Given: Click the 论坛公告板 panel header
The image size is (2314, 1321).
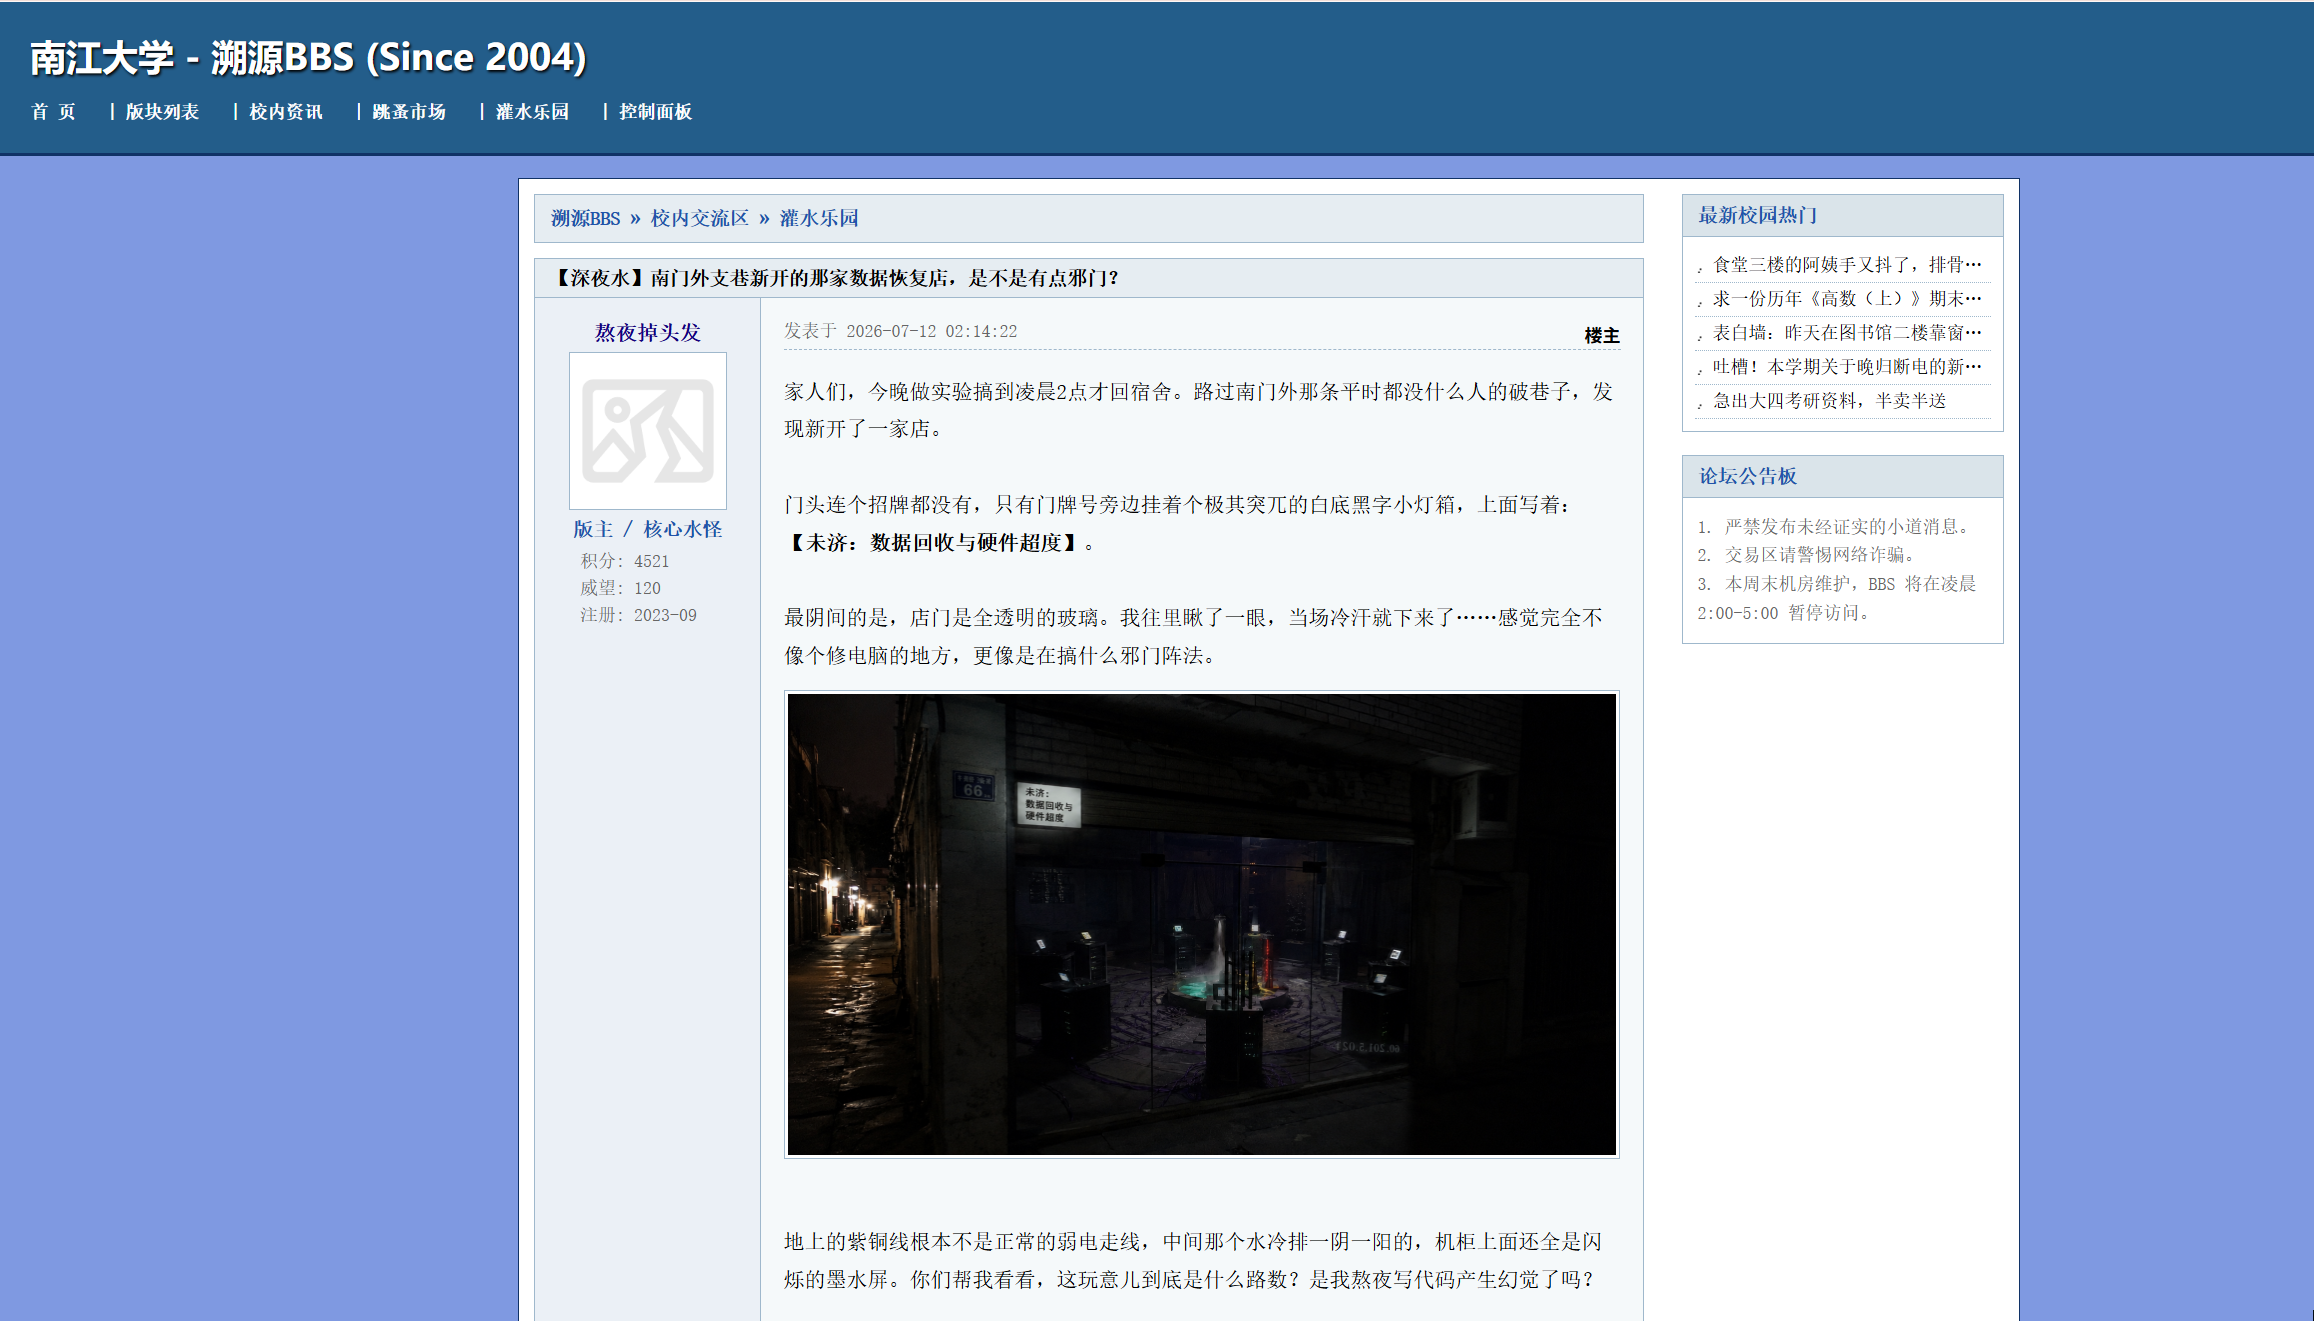Looking at the screenshot, I should point(1842,476).
